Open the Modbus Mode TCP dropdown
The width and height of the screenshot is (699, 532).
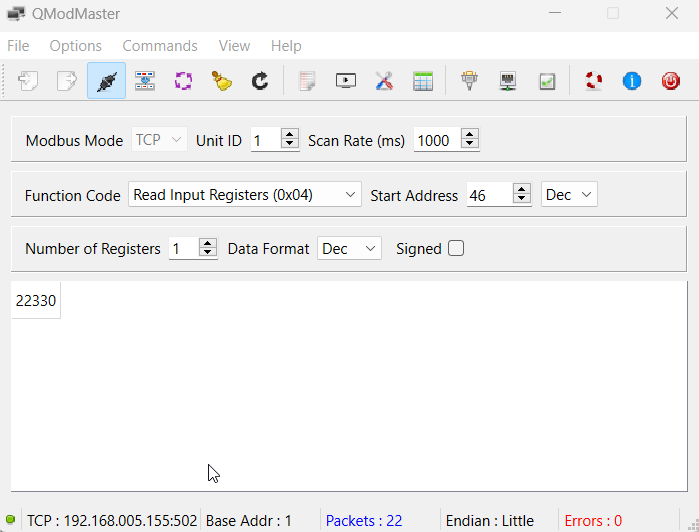tap(159, 140)
